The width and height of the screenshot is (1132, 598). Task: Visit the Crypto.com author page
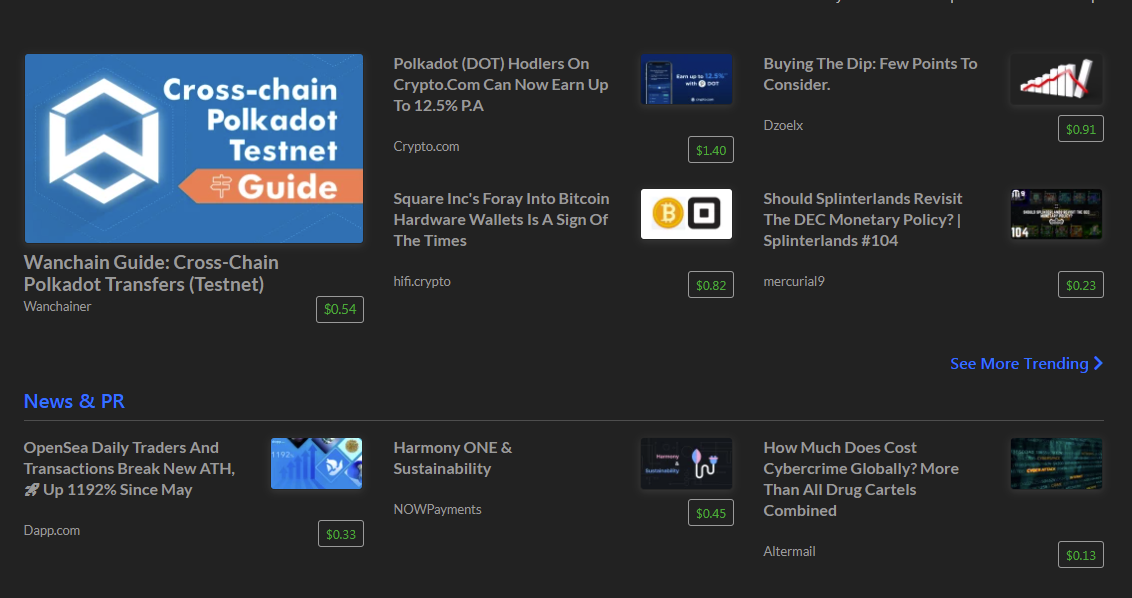[426, 147]
